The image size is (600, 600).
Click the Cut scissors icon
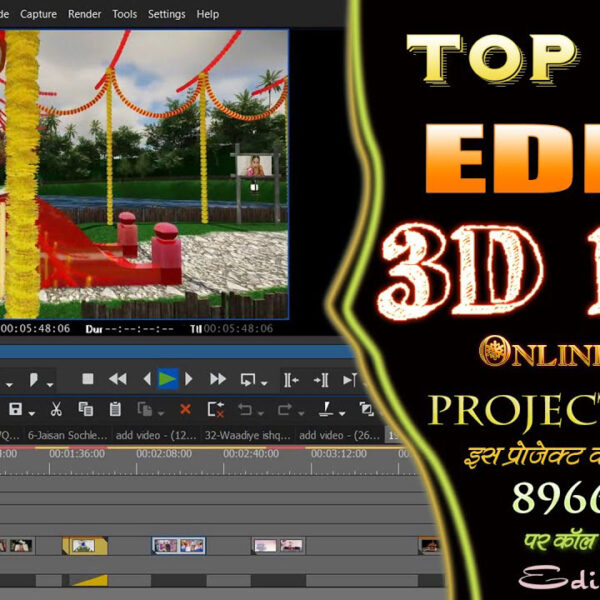[x=56, y=409]
